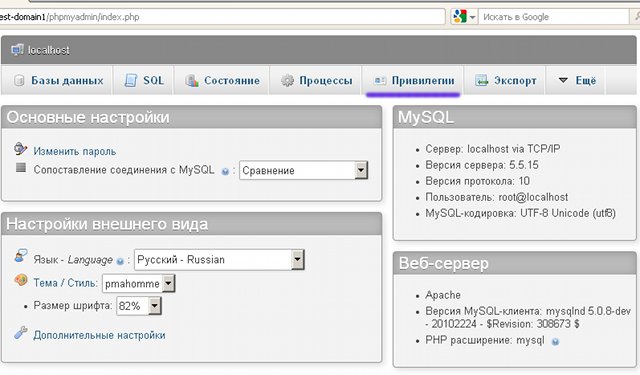The image size is (640, 375).
Task: Click the localhost server icon
Action: click(17, 50)
